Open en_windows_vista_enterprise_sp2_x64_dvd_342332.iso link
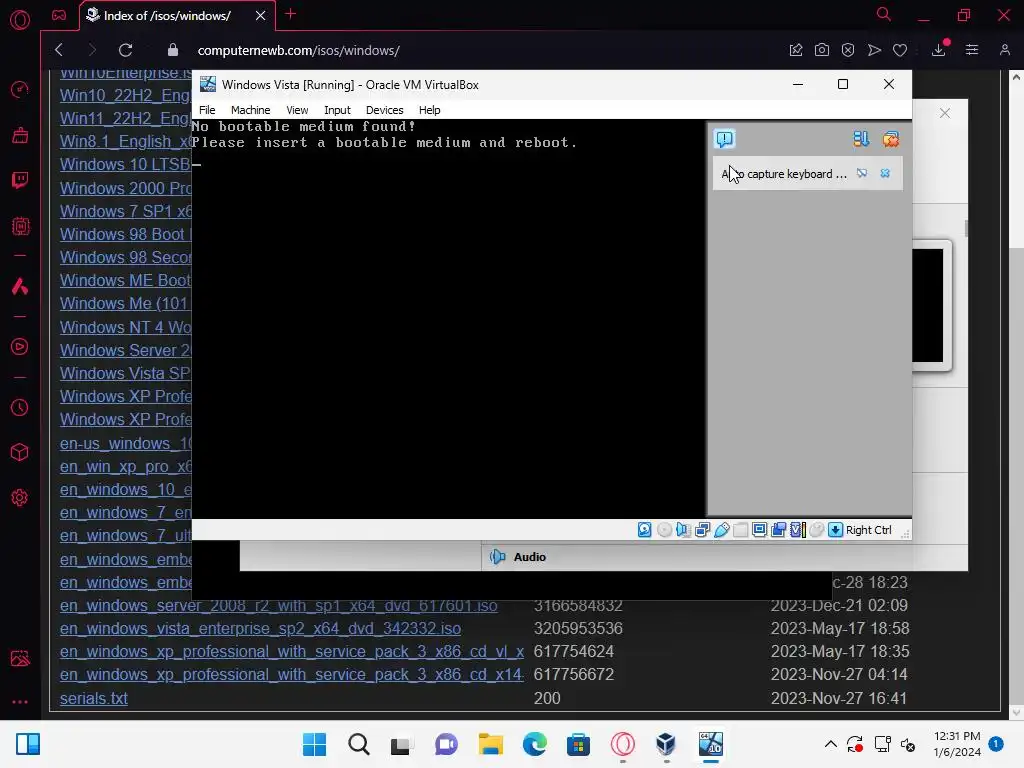Viewport: 1024px width, 768px height. click(261, 628)
